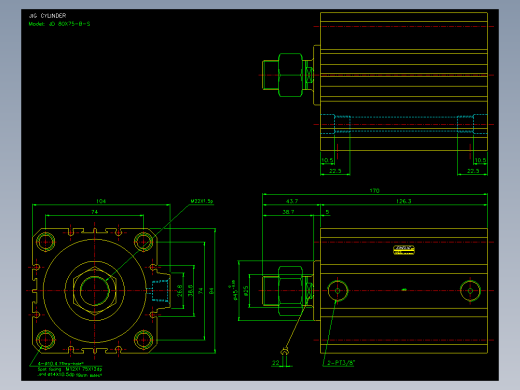Click the hex nut center in front view
The image size is (520, 390).
coord(95,291)
